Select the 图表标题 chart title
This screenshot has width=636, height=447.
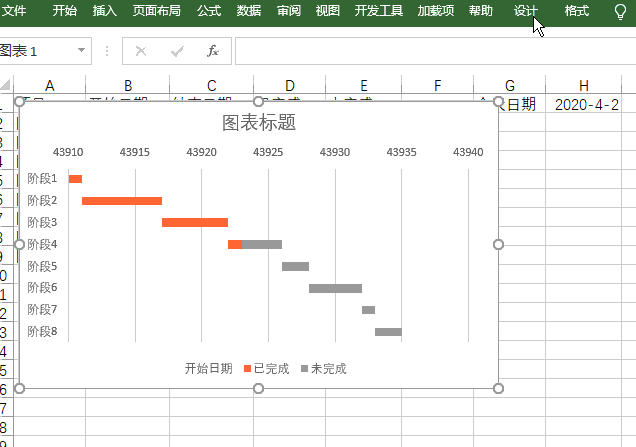coord(259,123)
